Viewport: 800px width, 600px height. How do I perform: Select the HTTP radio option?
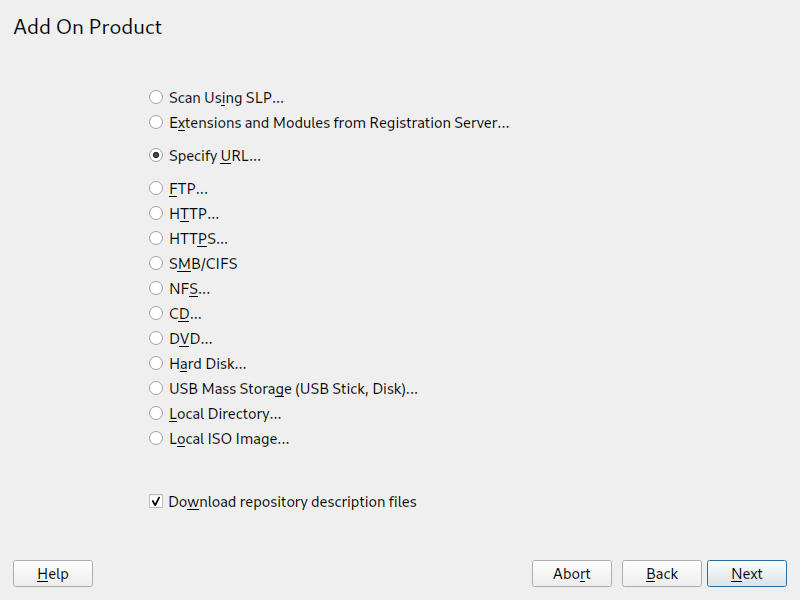click(x=156, y=213)
